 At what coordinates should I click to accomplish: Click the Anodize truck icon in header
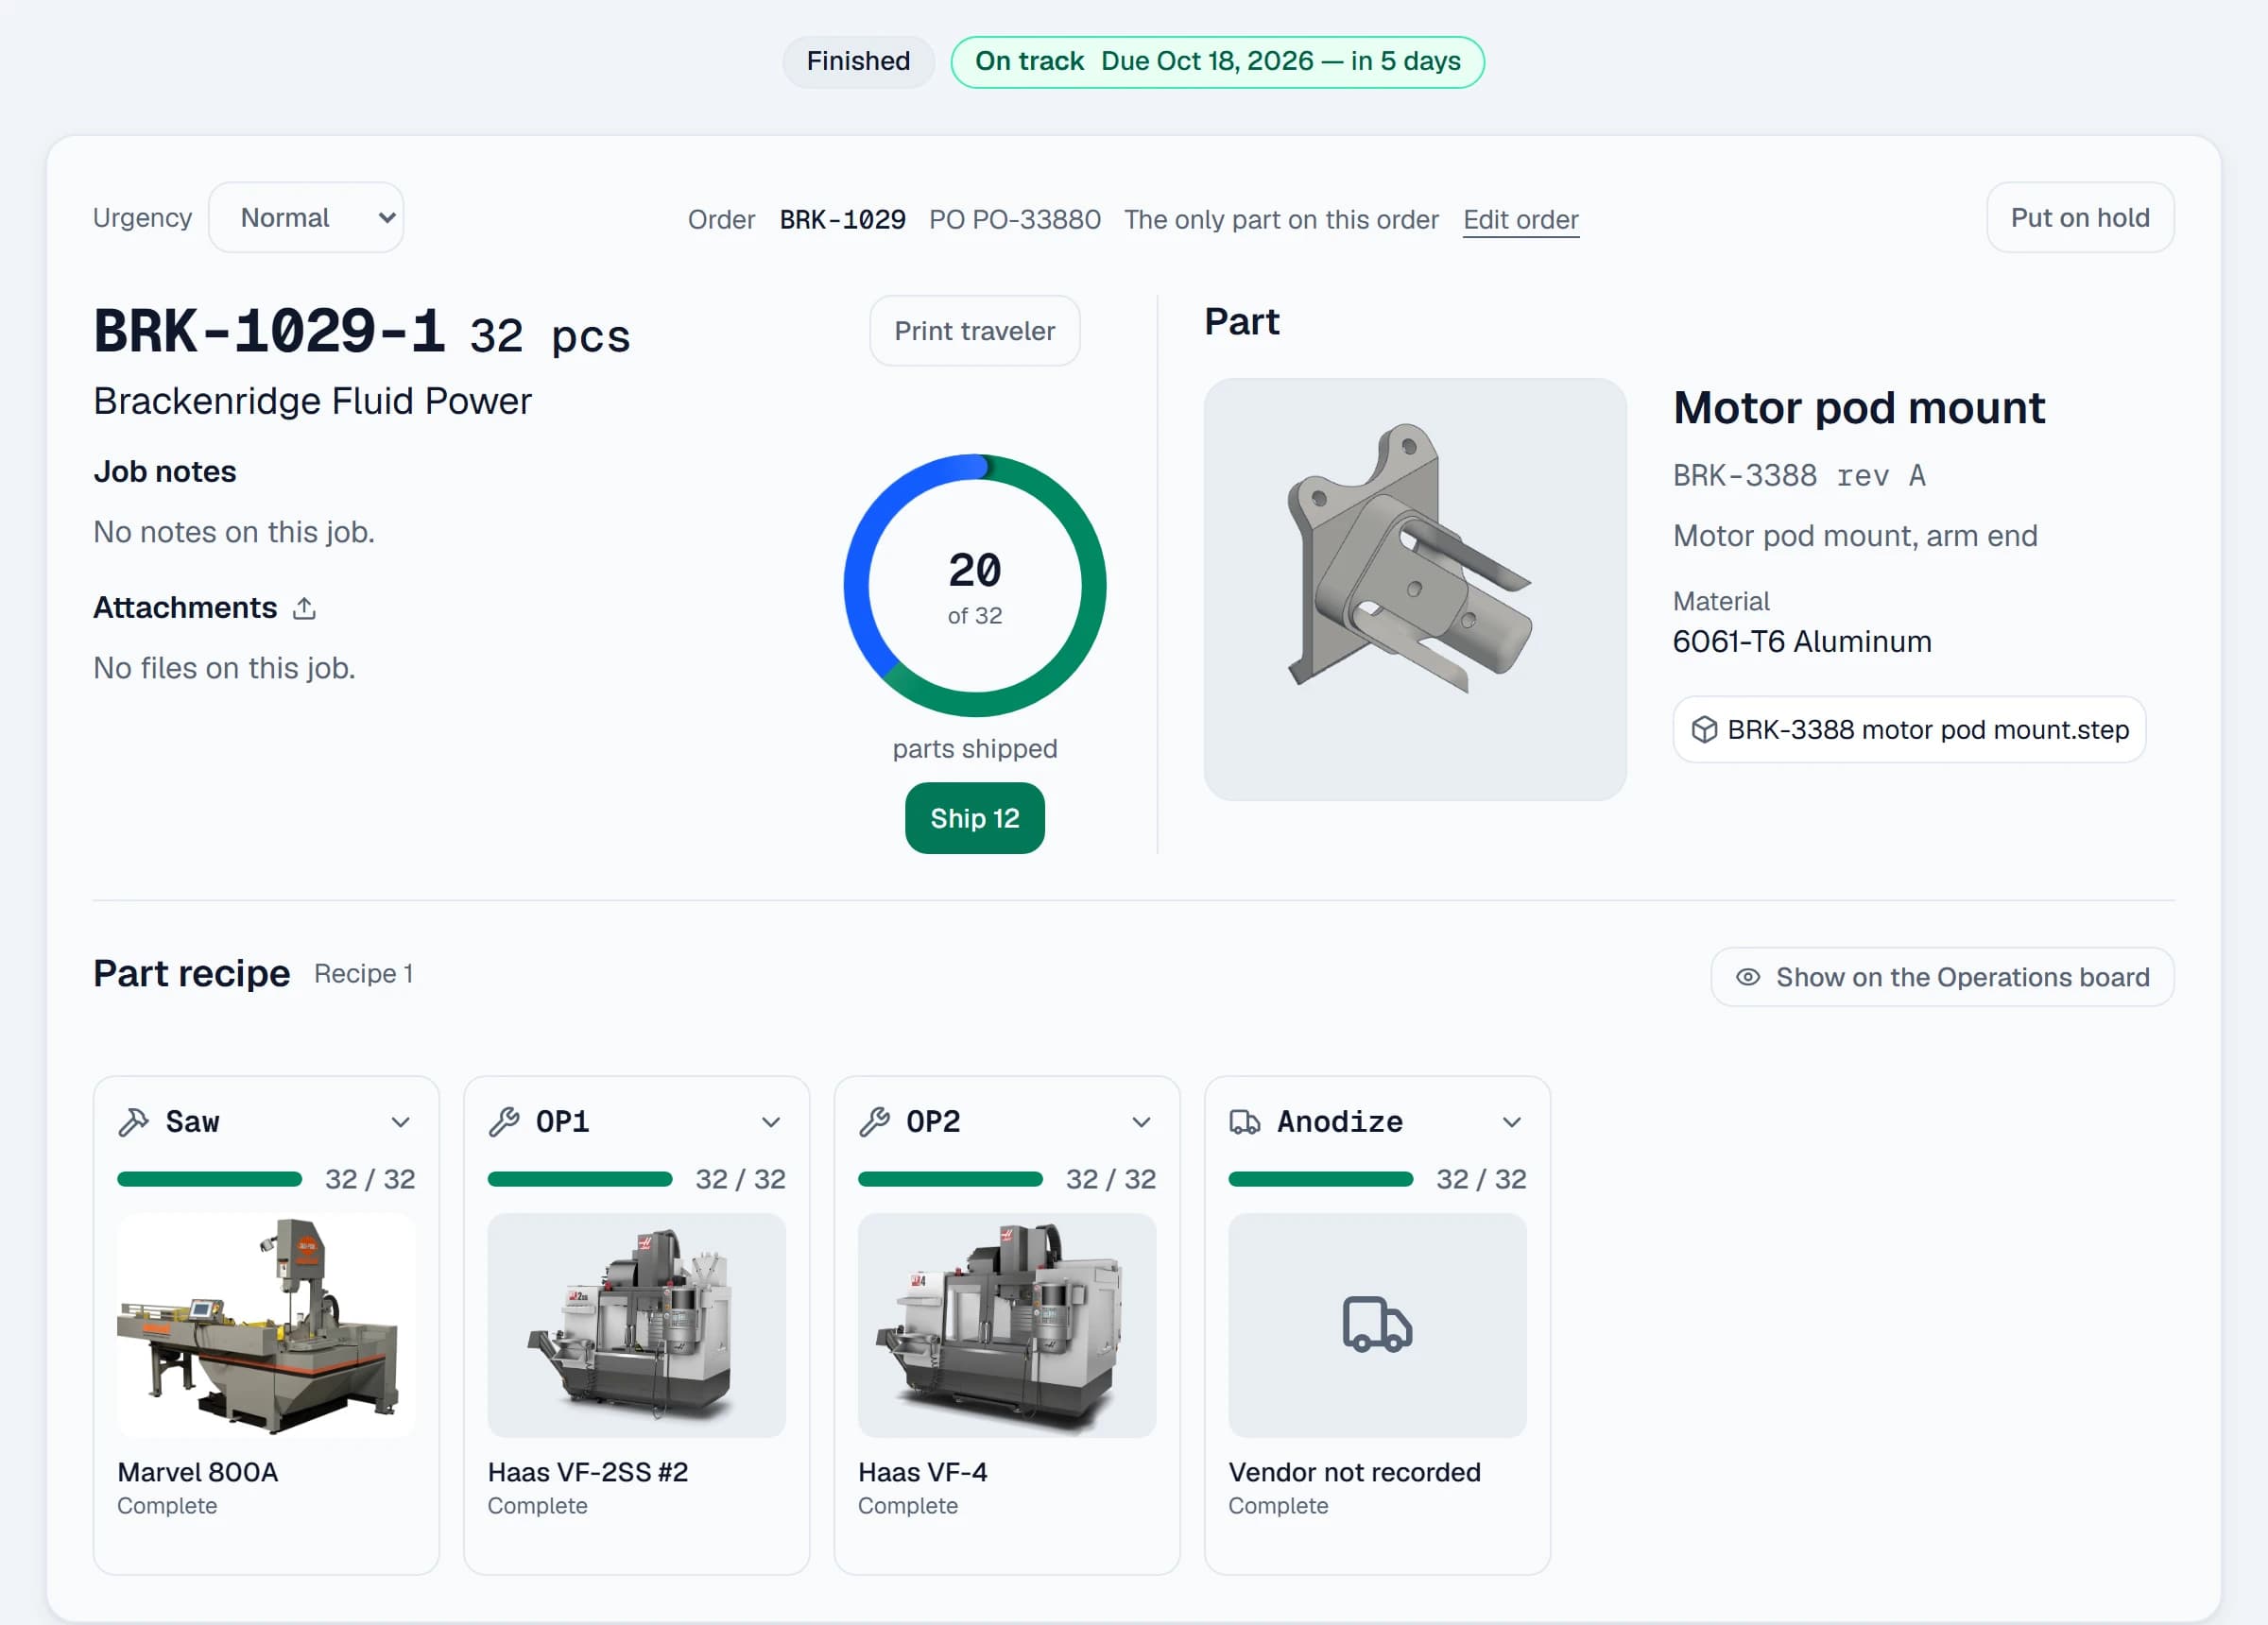coord(1244,1122)
